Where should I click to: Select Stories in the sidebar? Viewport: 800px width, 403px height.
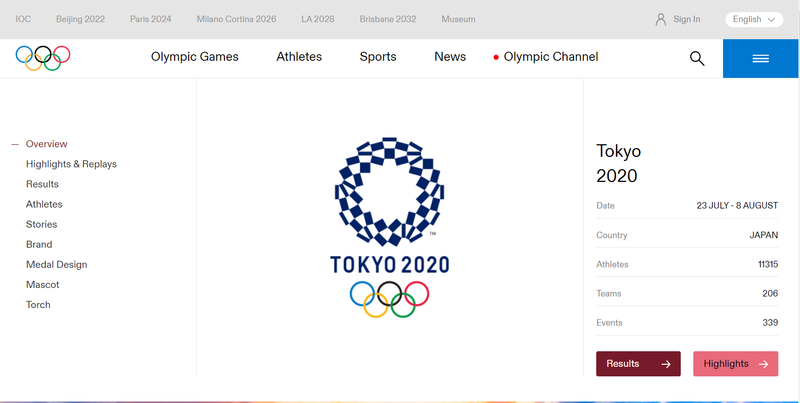[x=41, y=224]
